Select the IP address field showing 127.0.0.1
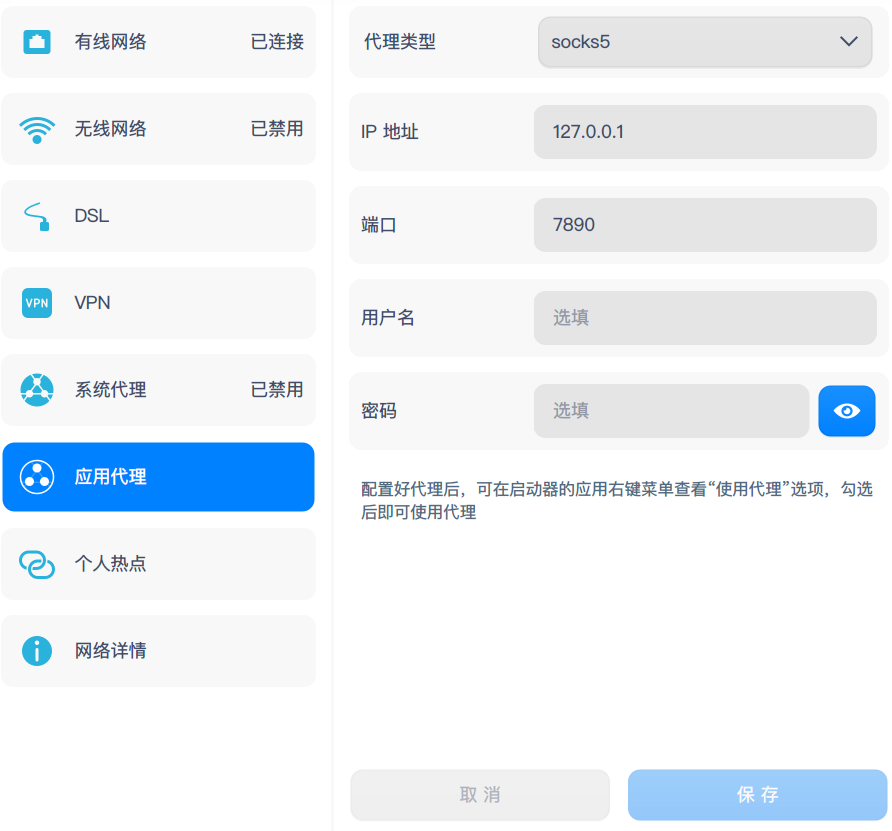The width and height of the screenshot is (892, 831). point(704,131)
